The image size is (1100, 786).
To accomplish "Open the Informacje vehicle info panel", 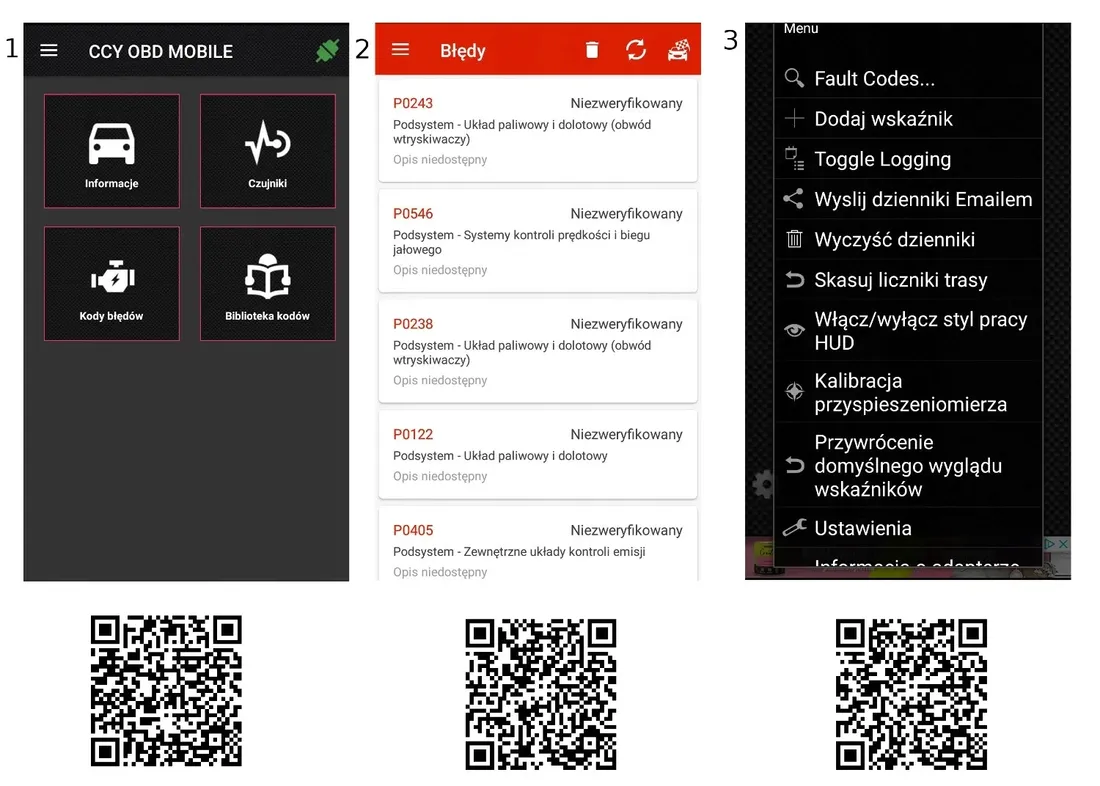I will (x=112, y=150).
